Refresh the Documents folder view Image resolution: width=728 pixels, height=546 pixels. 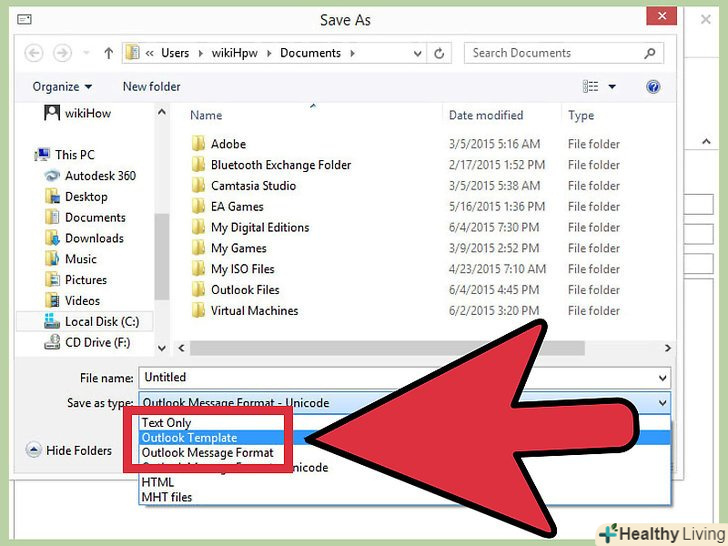pos(439,53)
